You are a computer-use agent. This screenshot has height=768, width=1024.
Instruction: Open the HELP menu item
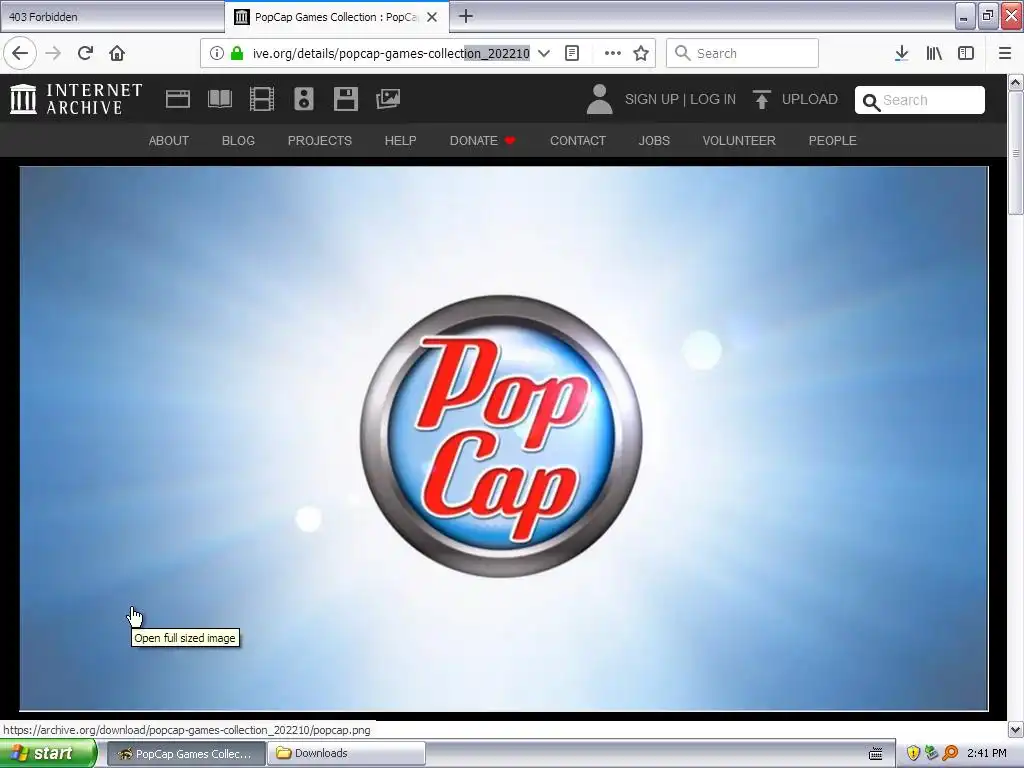pyautogui.click(x=400, y=140)
